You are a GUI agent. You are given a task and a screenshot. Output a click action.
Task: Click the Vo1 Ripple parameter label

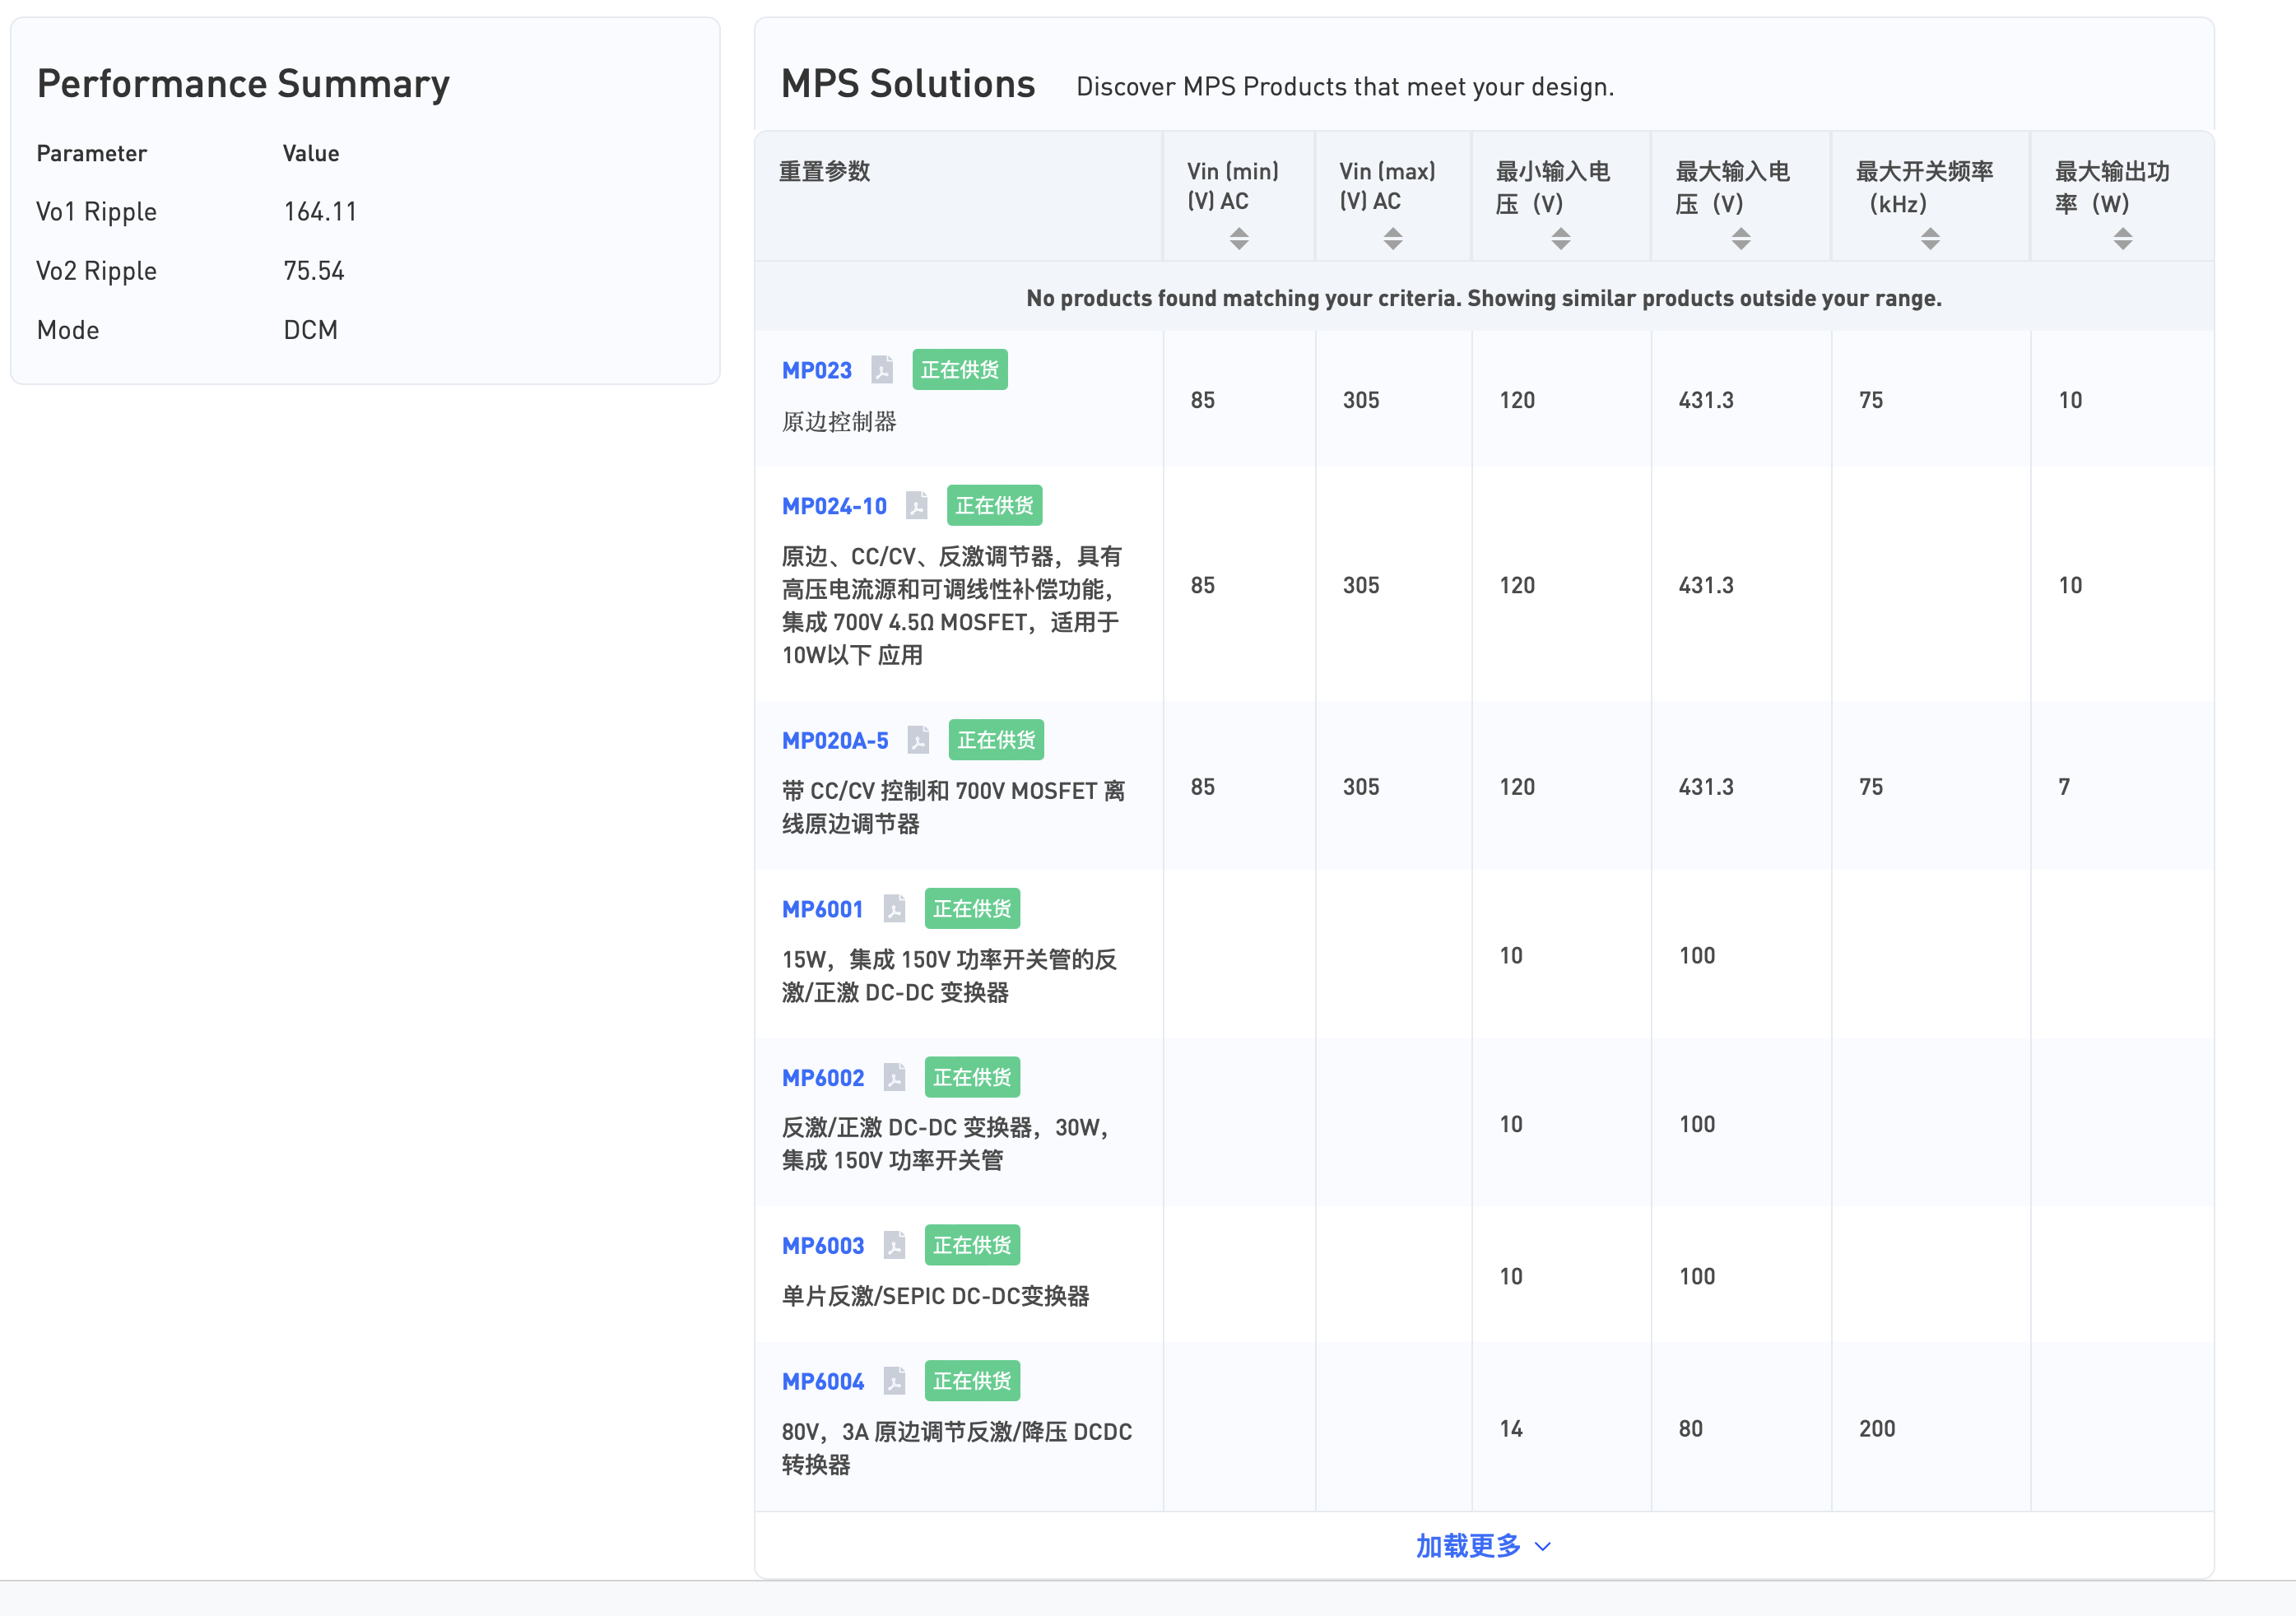coord(96,212)
